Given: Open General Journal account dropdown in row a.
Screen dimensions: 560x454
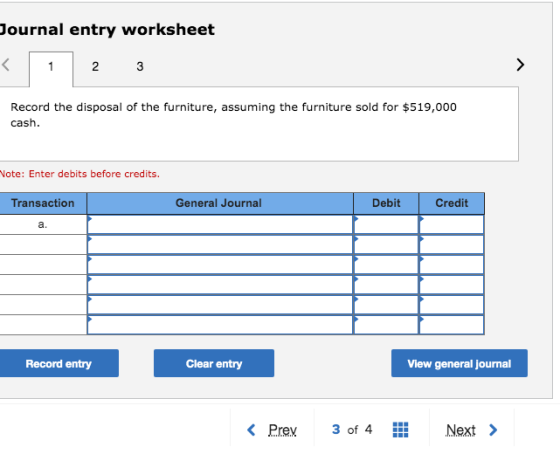Looking at the screenshot, I should pos(220,225).
